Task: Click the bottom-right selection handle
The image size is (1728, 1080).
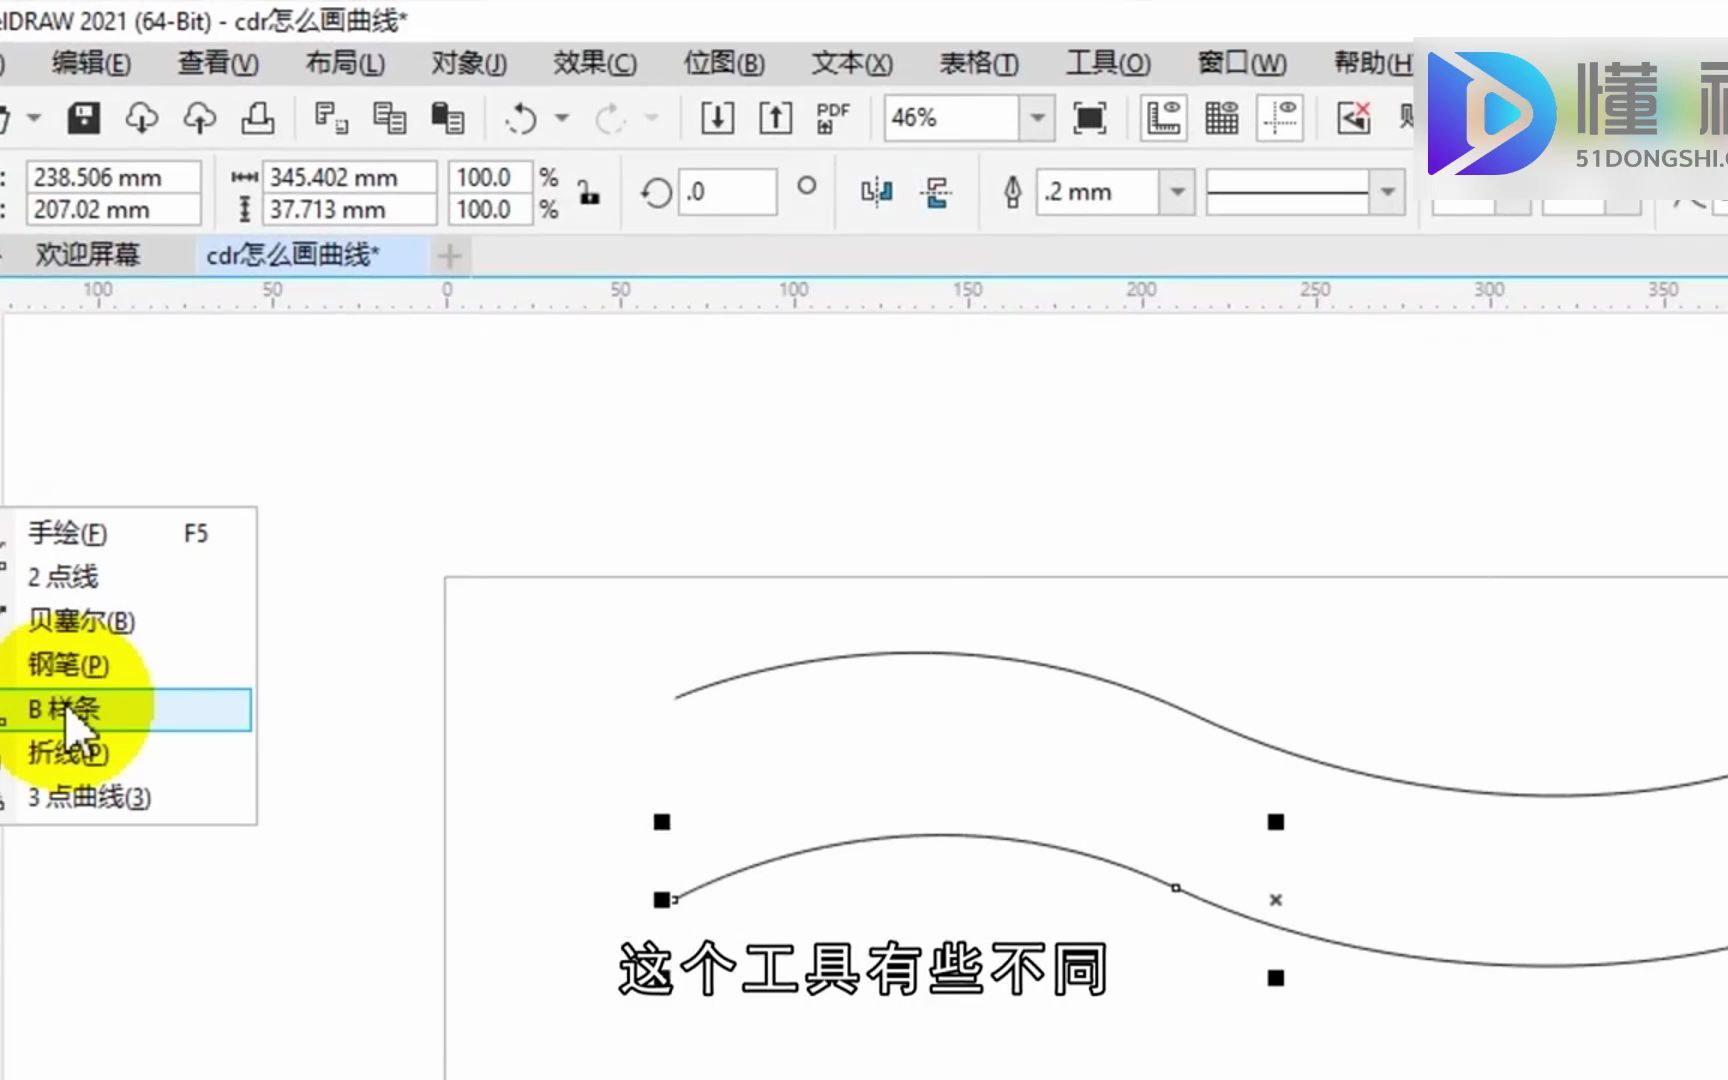Action: tap(1275, 978)
